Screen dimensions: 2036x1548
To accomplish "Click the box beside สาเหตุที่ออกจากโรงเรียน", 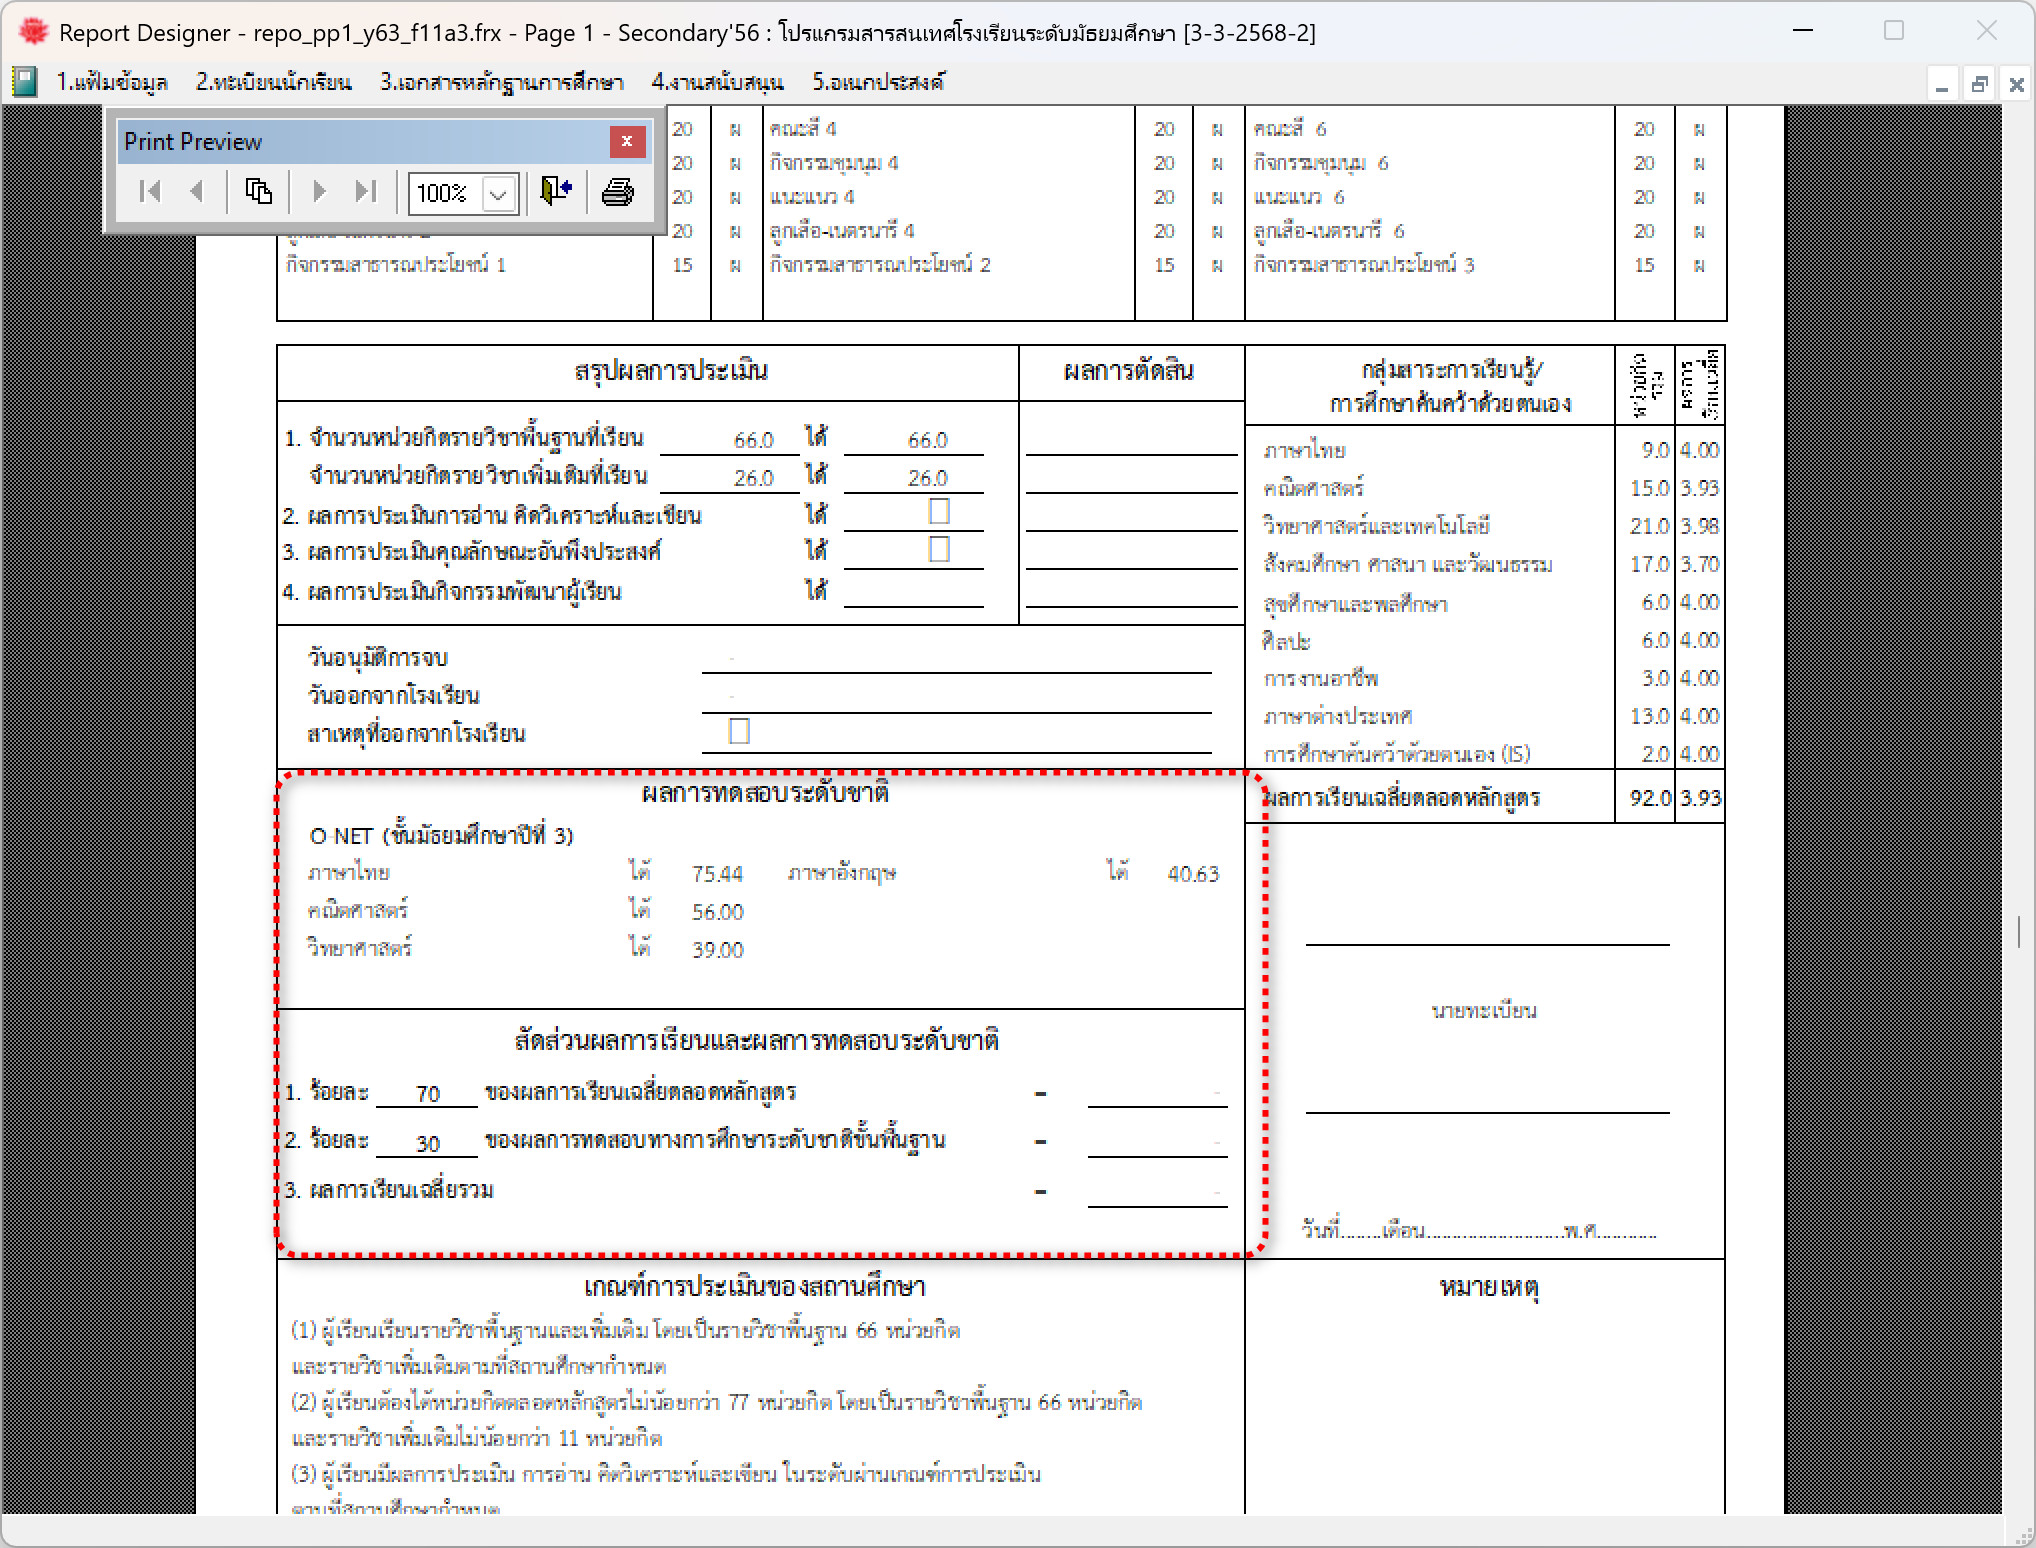I will pos(739,731).
